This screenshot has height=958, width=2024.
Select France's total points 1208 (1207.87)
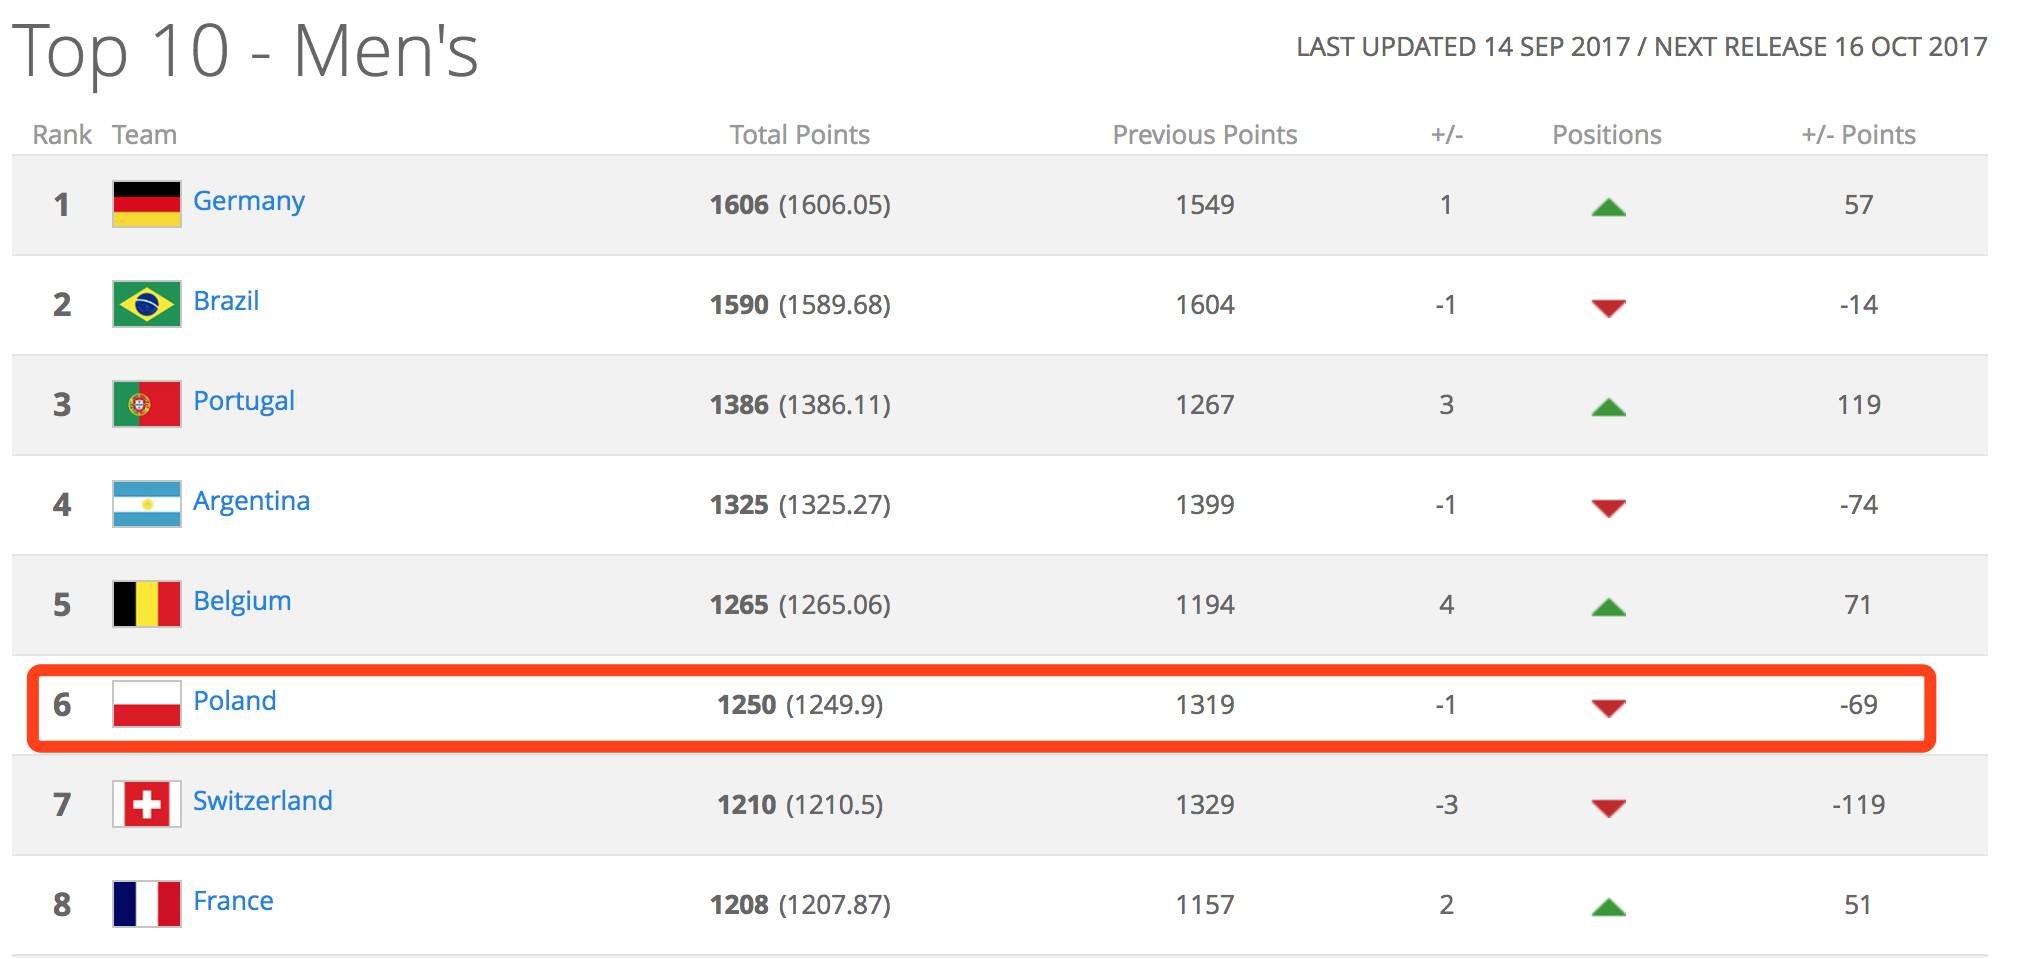(x=800, y=905)
